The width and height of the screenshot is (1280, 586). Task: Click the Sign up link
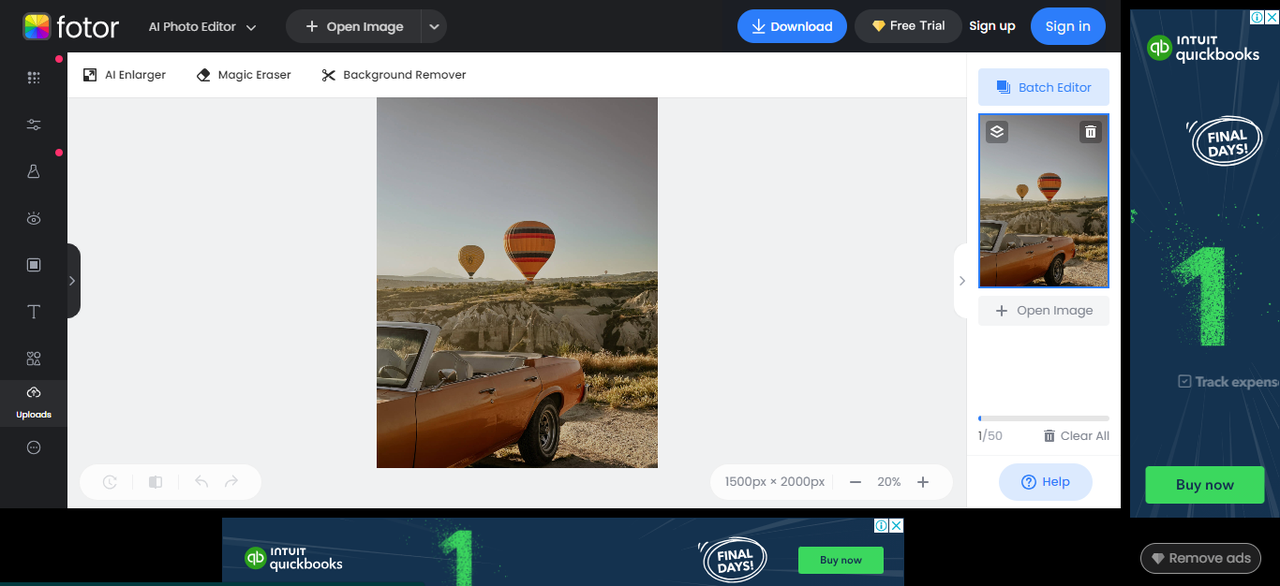click(992, 26)
